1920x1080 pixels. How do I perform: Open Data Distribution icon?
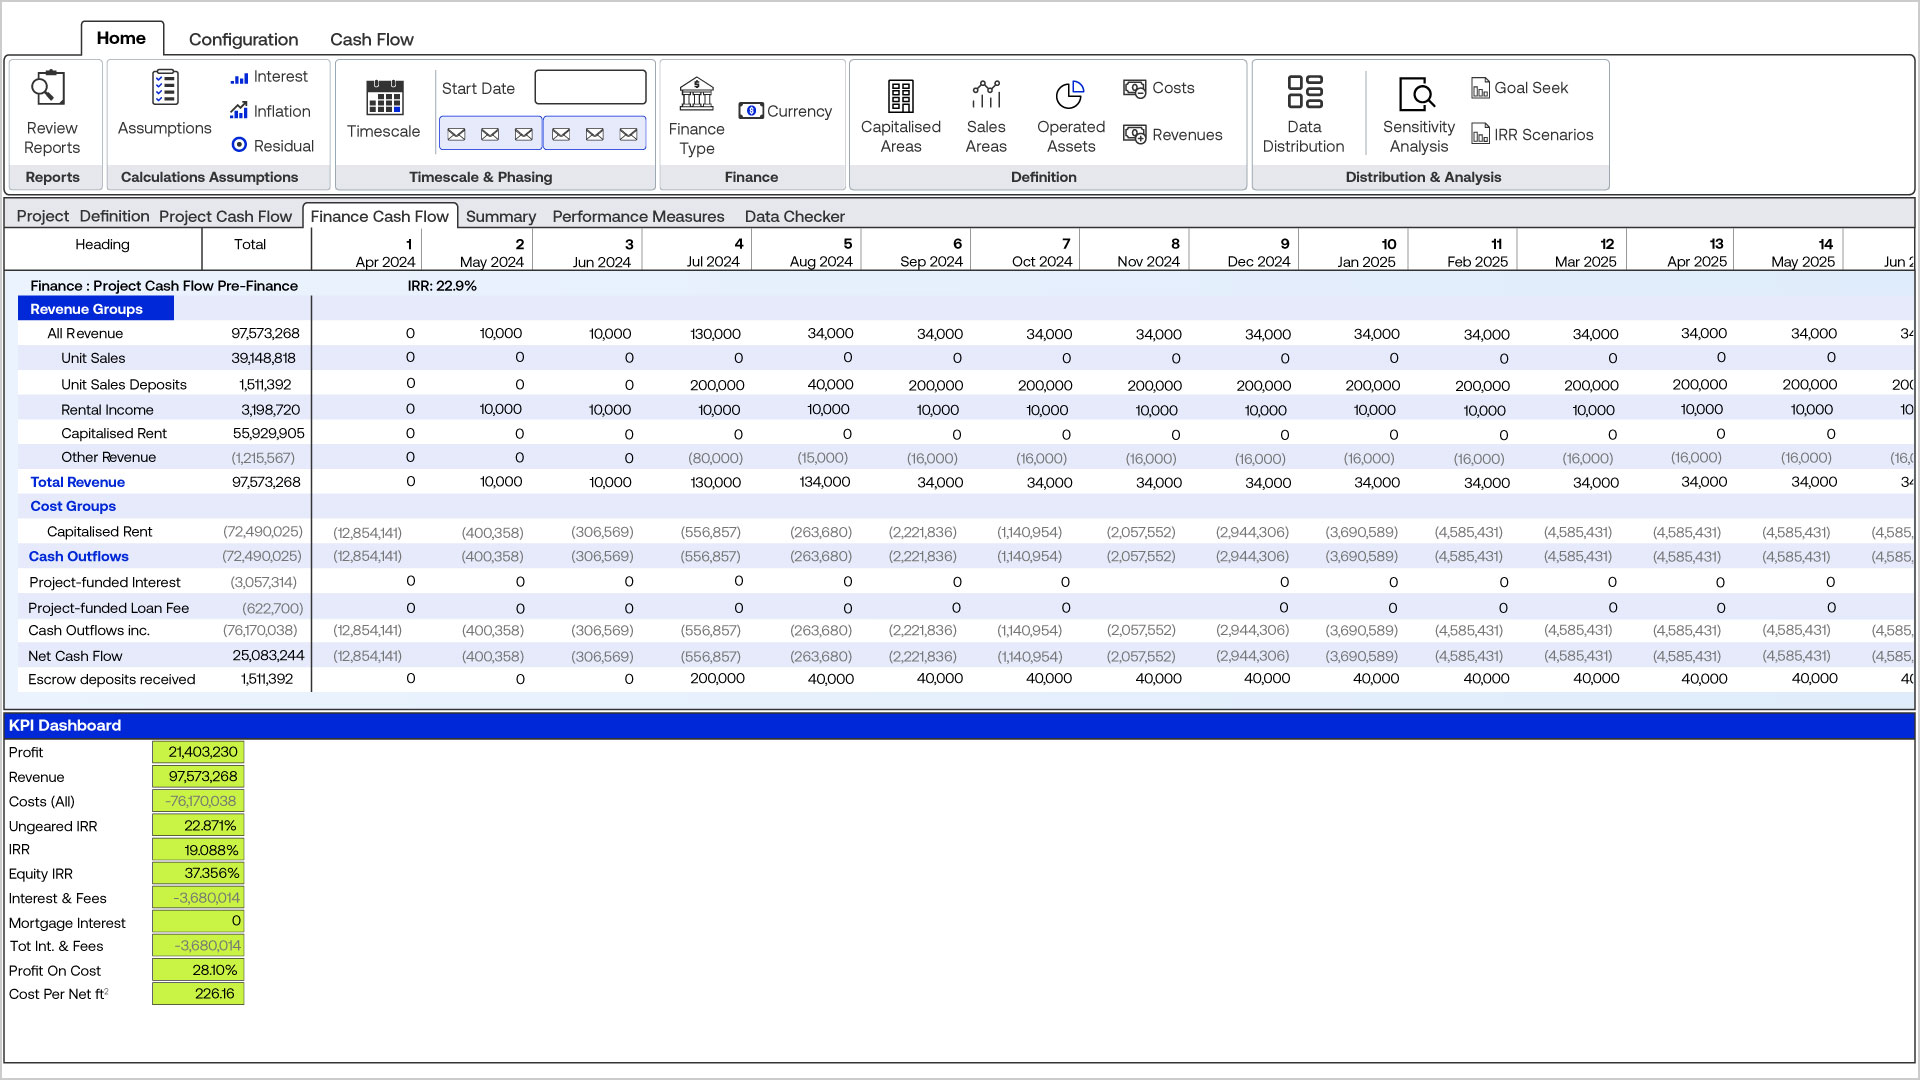[x=1304, y=92]
